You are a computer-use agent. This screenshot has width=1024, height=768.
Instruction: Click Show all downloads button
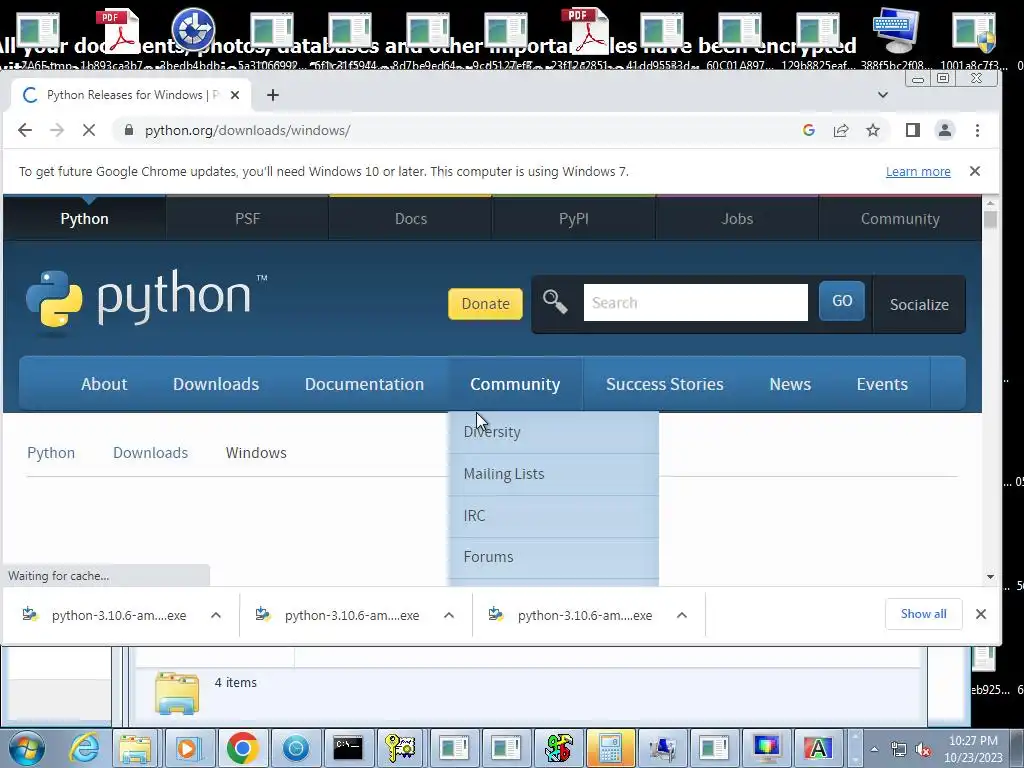tap(923, 614)
